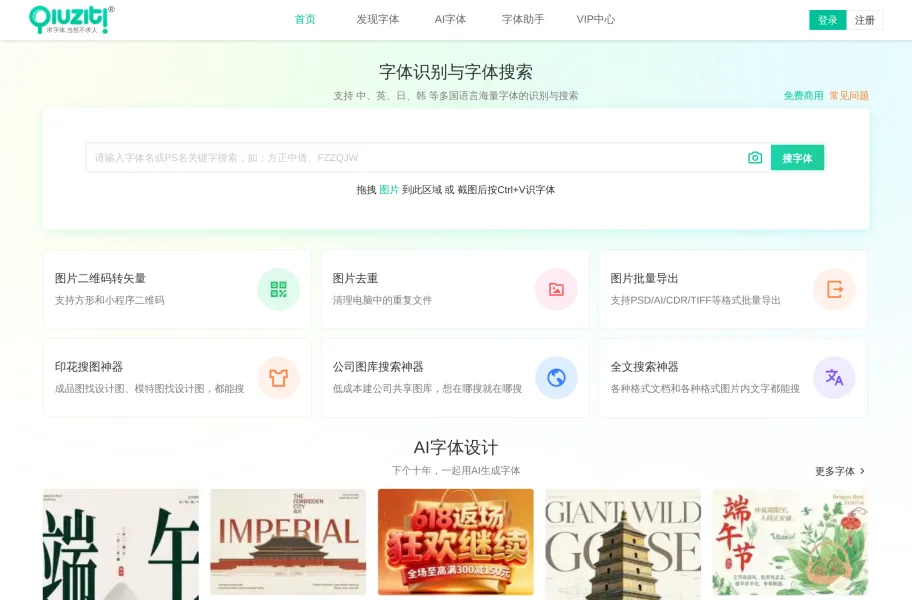Image resolution: width=912 pixels, height=600 pixels.
Task: Open camera image upload icon in search bar
Action: (x=755, y=158)
